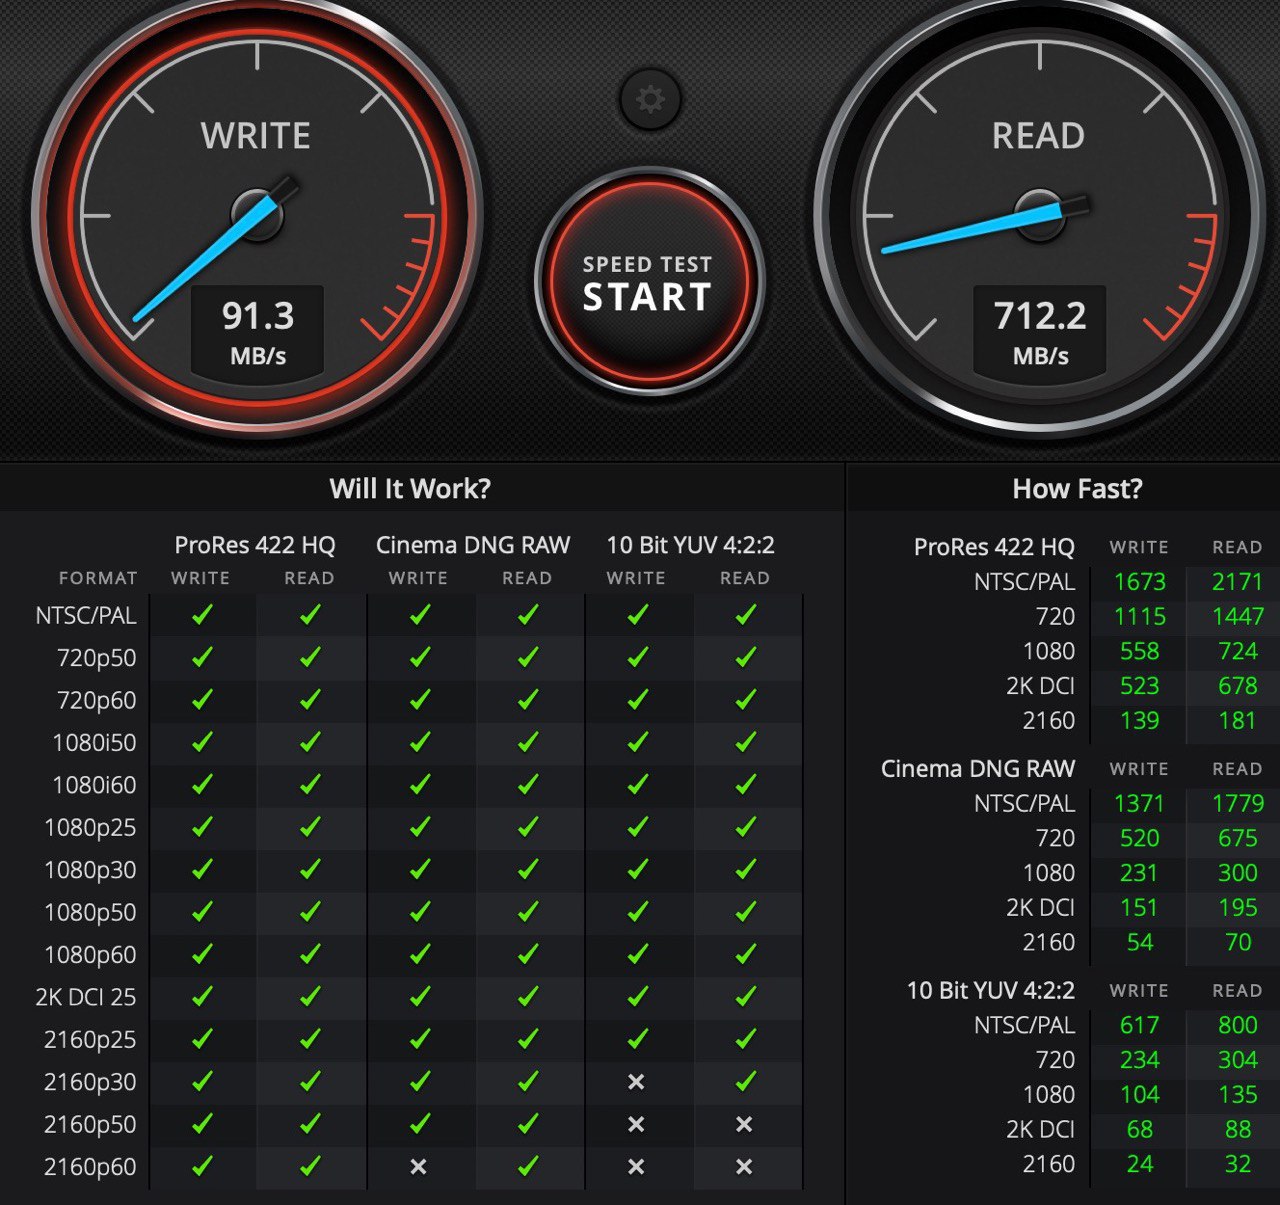Click the ProRes read value 2171
Viewport: 1280px width, 1205px height.
[1237, 582]
